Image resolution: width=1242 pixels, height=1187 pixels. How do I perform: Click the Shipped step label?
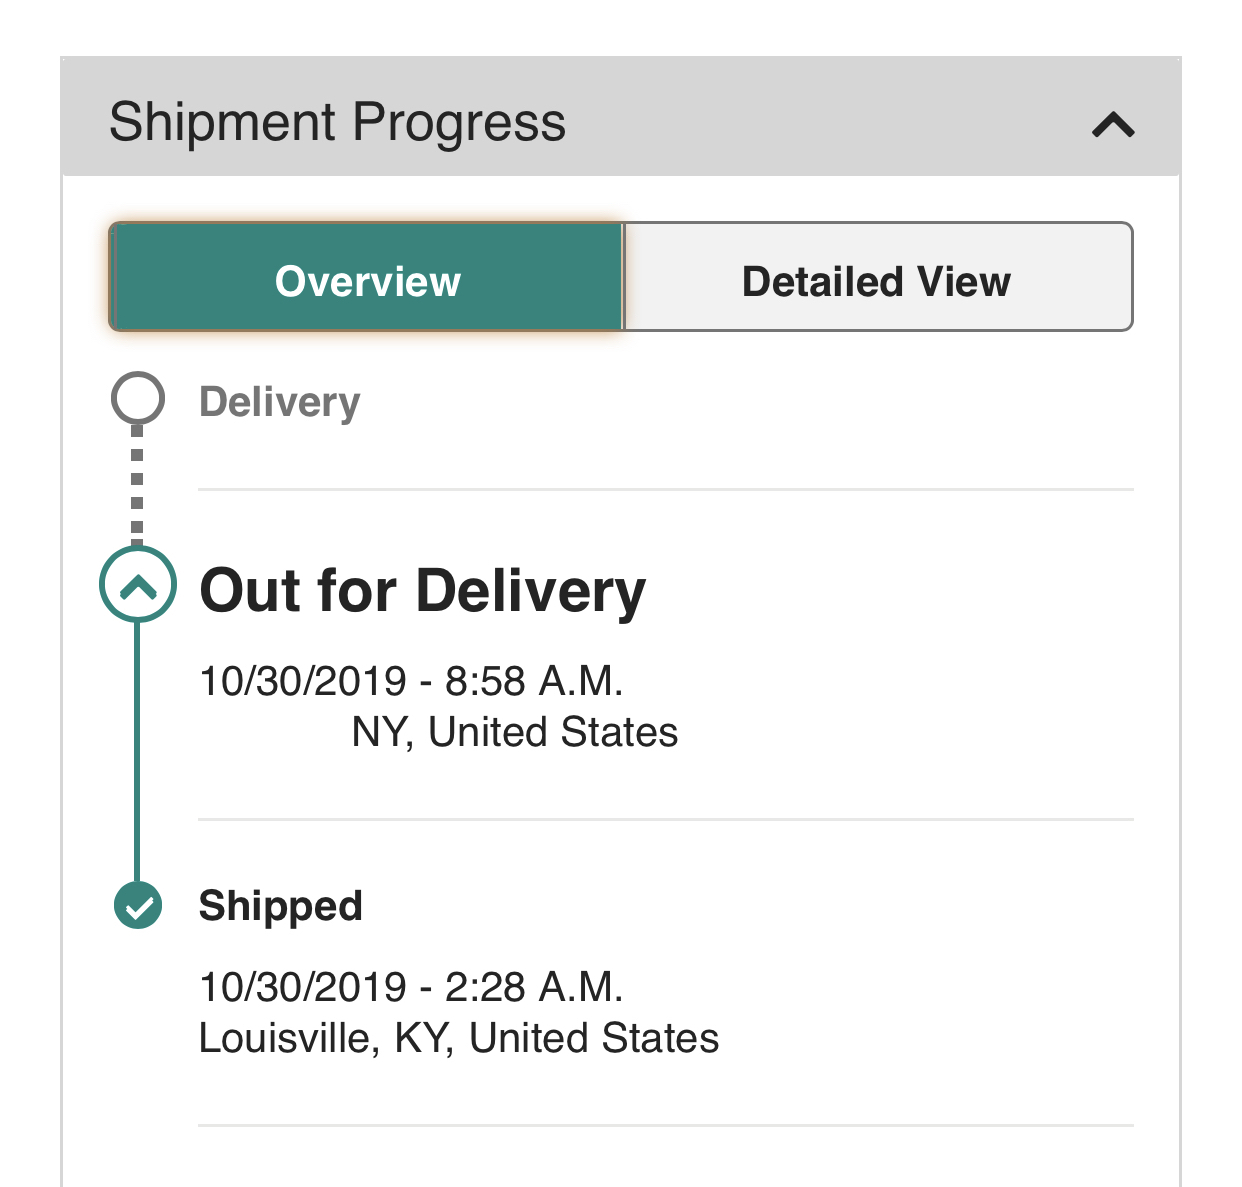pyautogui.click(x=281, y=906)
